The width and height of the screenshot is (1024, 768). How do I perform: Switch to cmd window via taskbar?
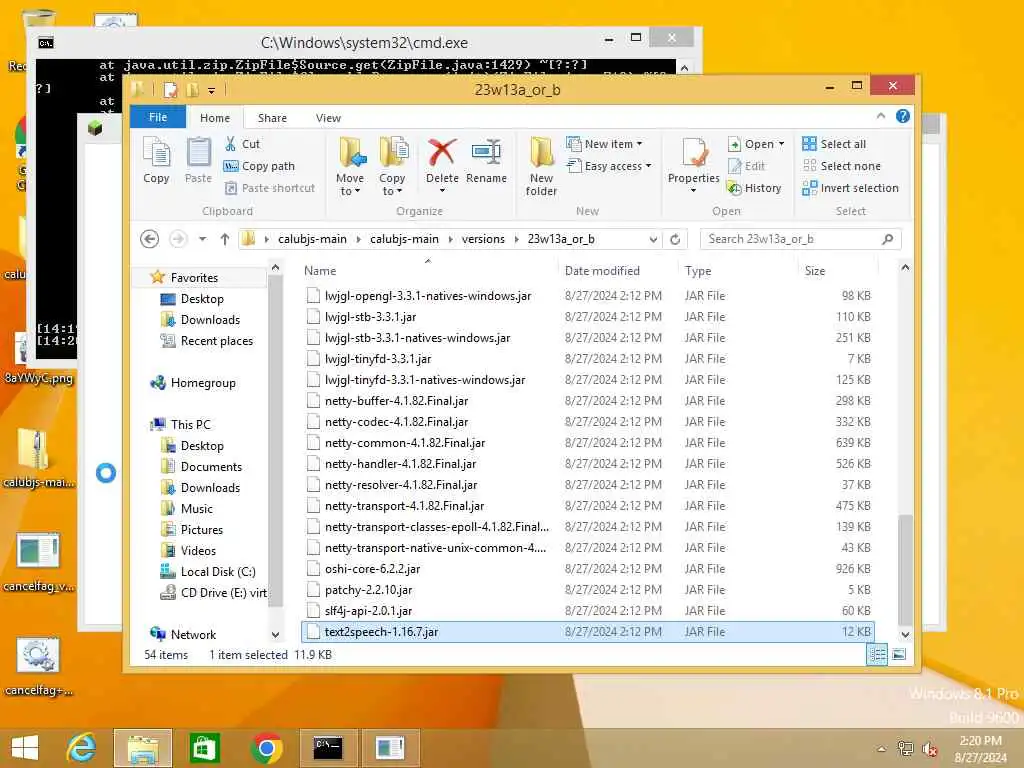tap(328, 748)
